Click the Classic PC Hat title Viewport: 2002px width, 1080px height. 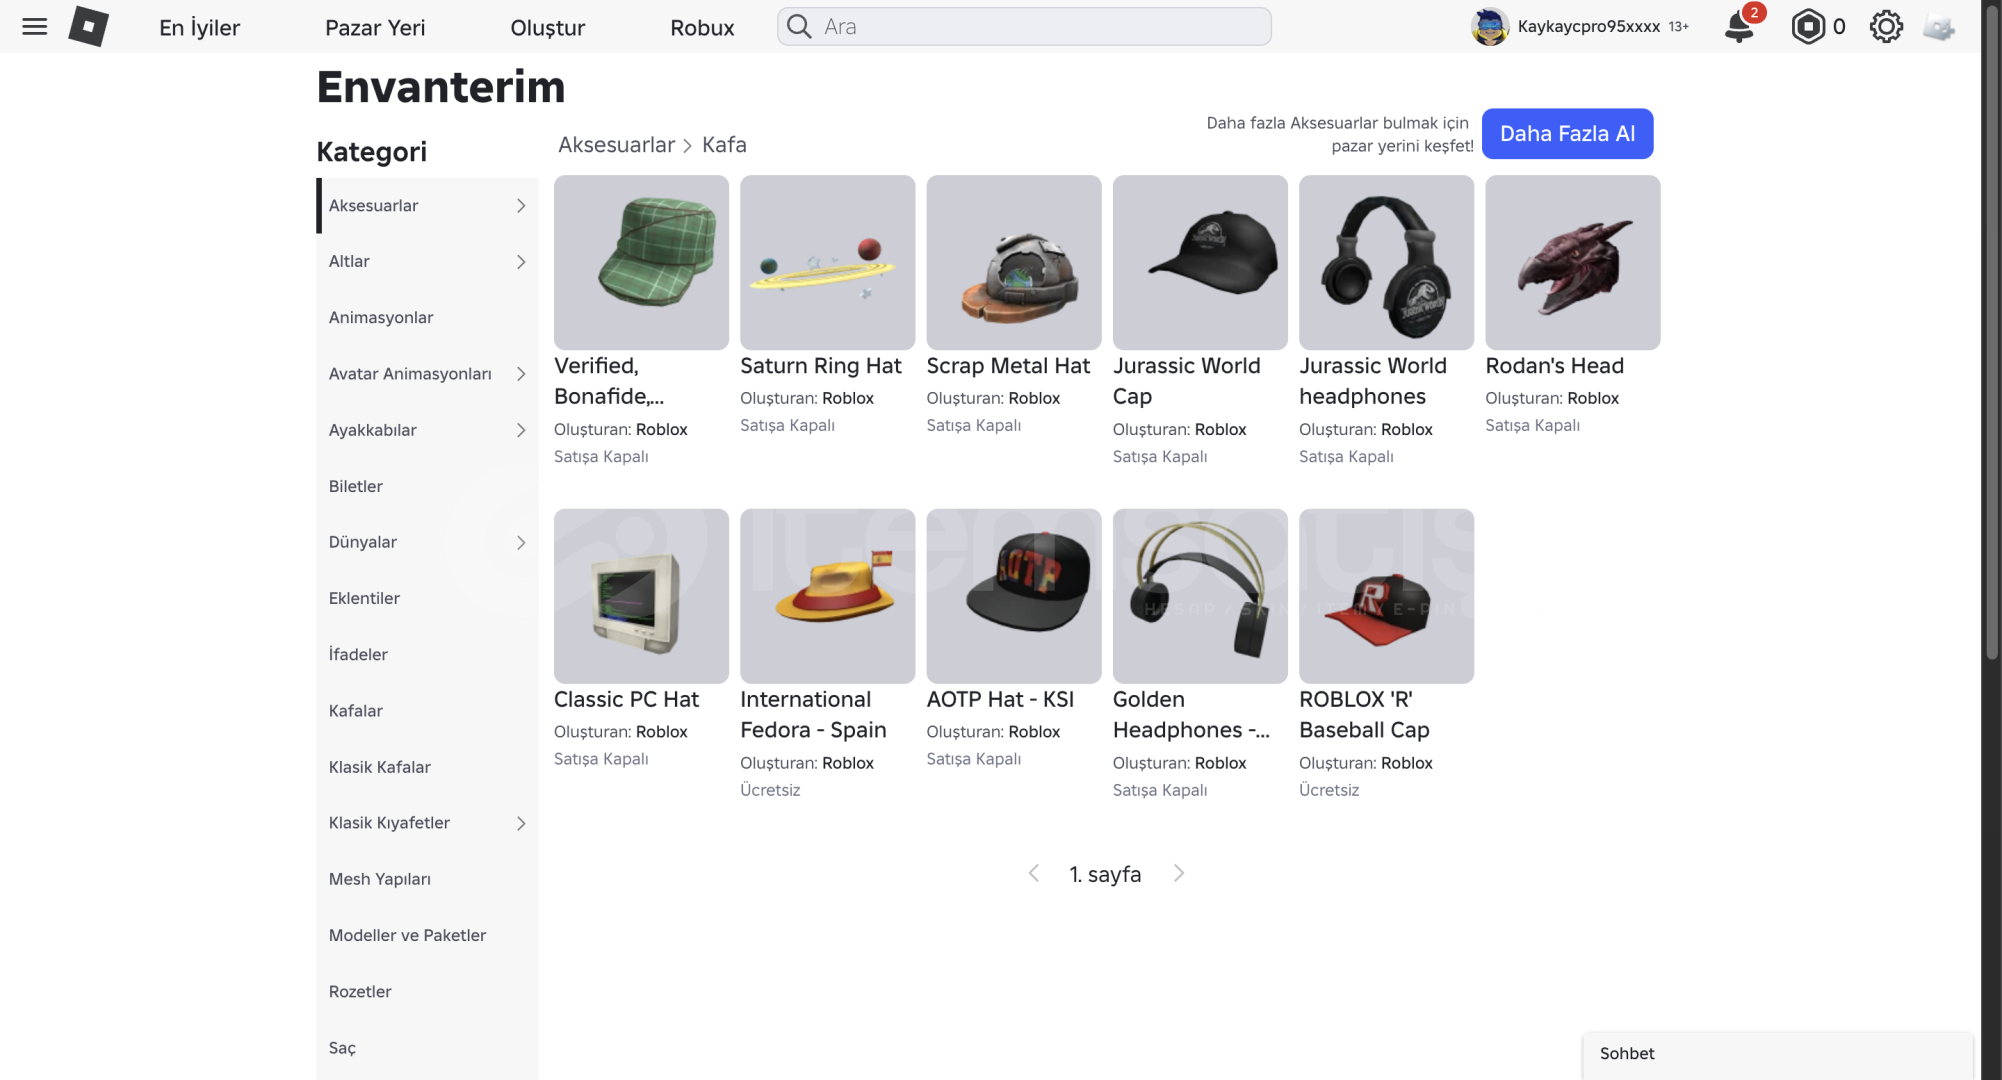(x=626, y=700)
